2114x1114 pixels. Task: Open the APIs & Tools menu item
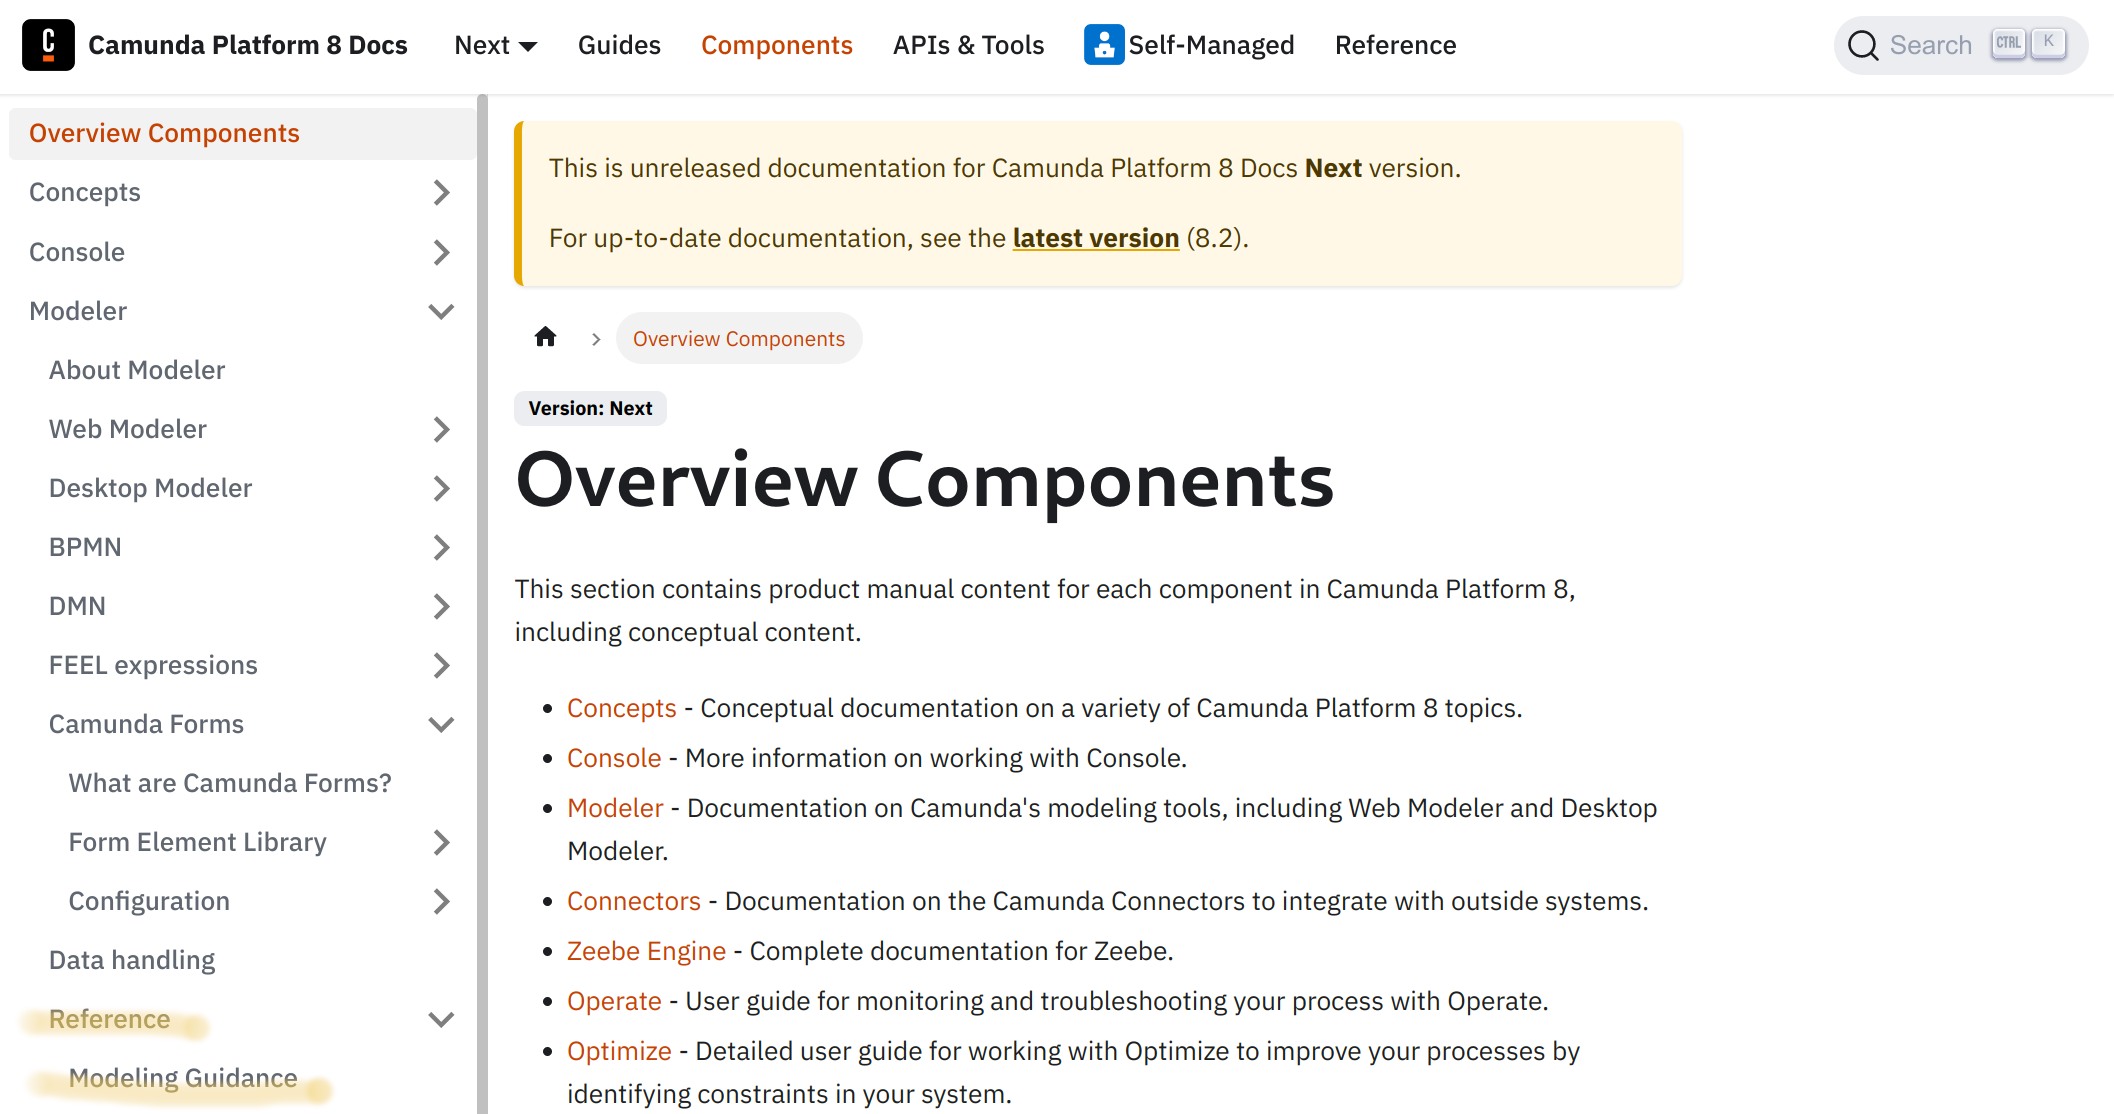click(x=968, y=45)
